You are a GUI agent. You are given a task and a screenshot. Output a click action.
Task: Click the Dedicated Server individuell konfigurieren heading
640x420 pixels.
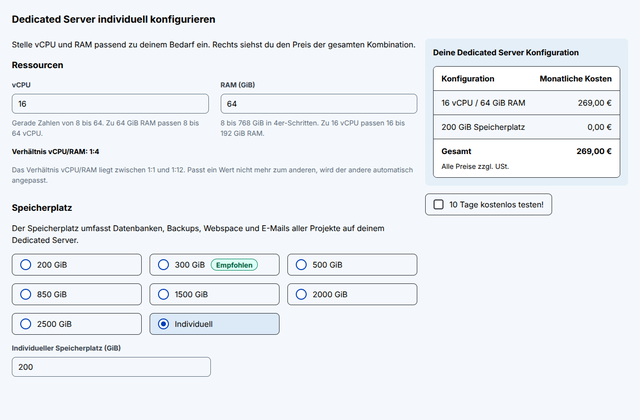point(113,20)
